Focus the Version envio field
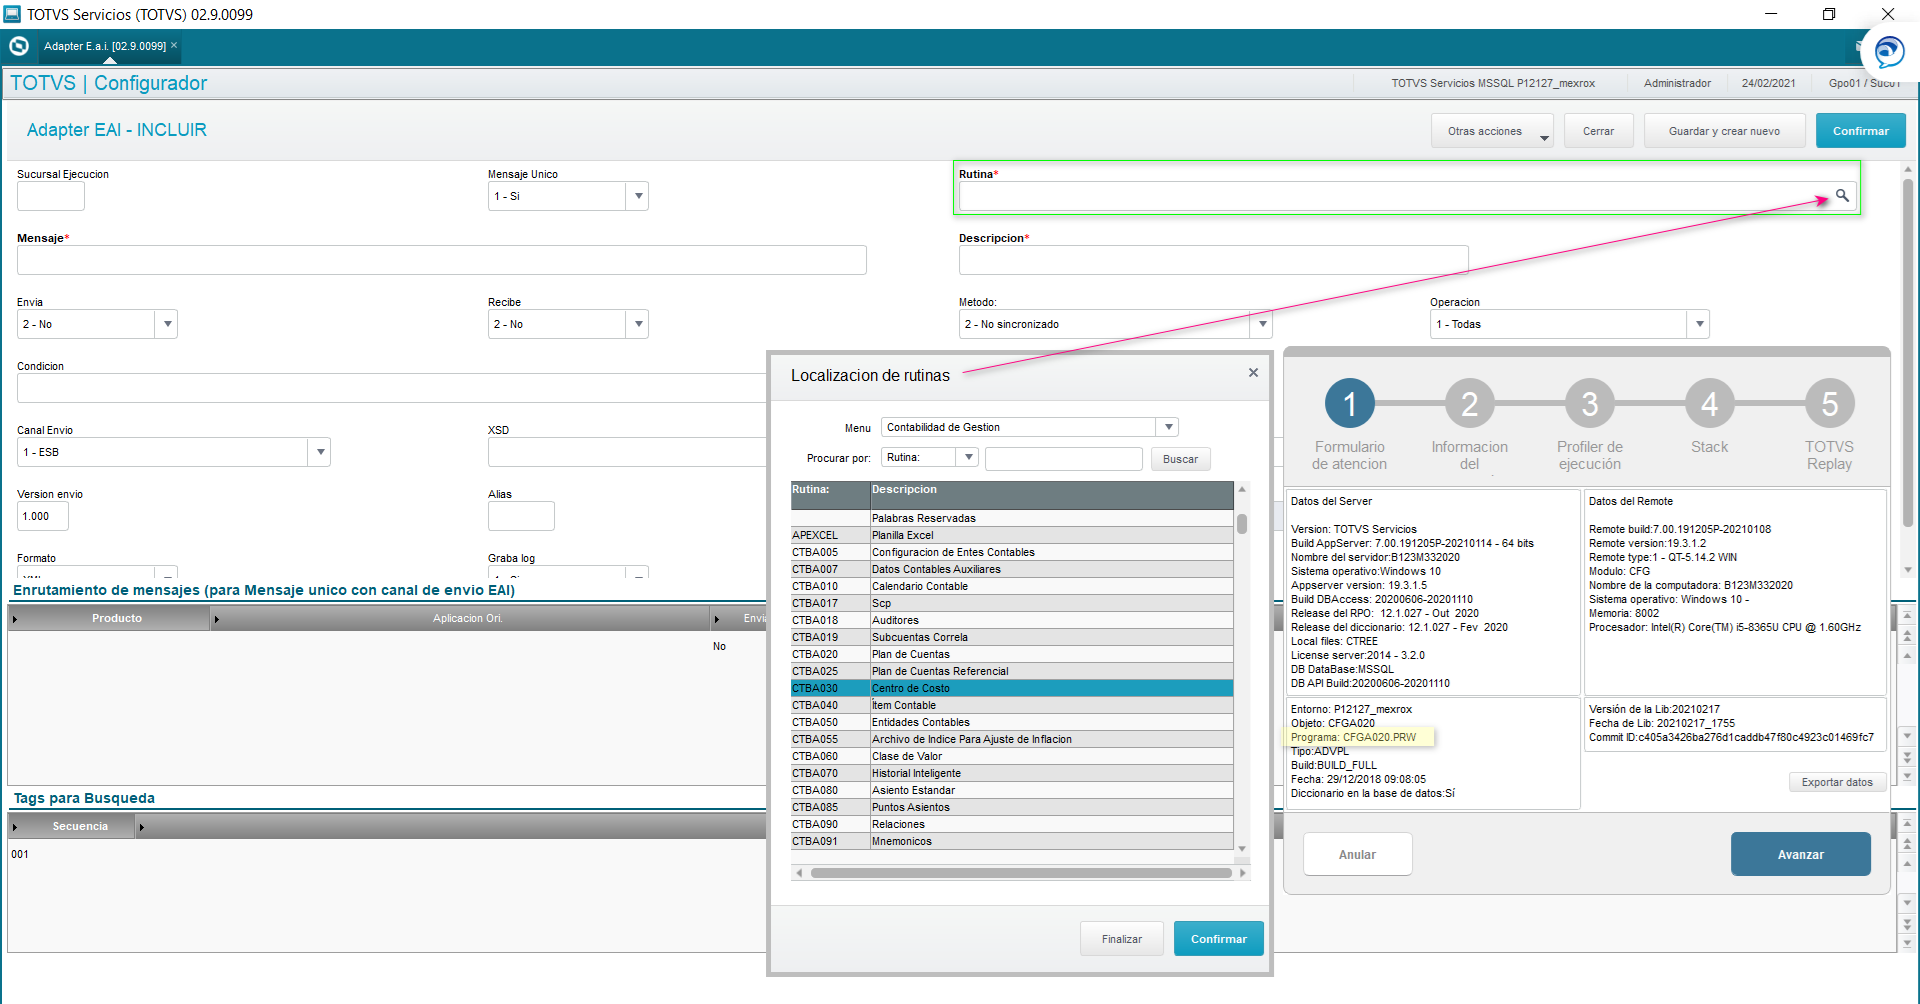1920x1004 pixels. [42, 516]
